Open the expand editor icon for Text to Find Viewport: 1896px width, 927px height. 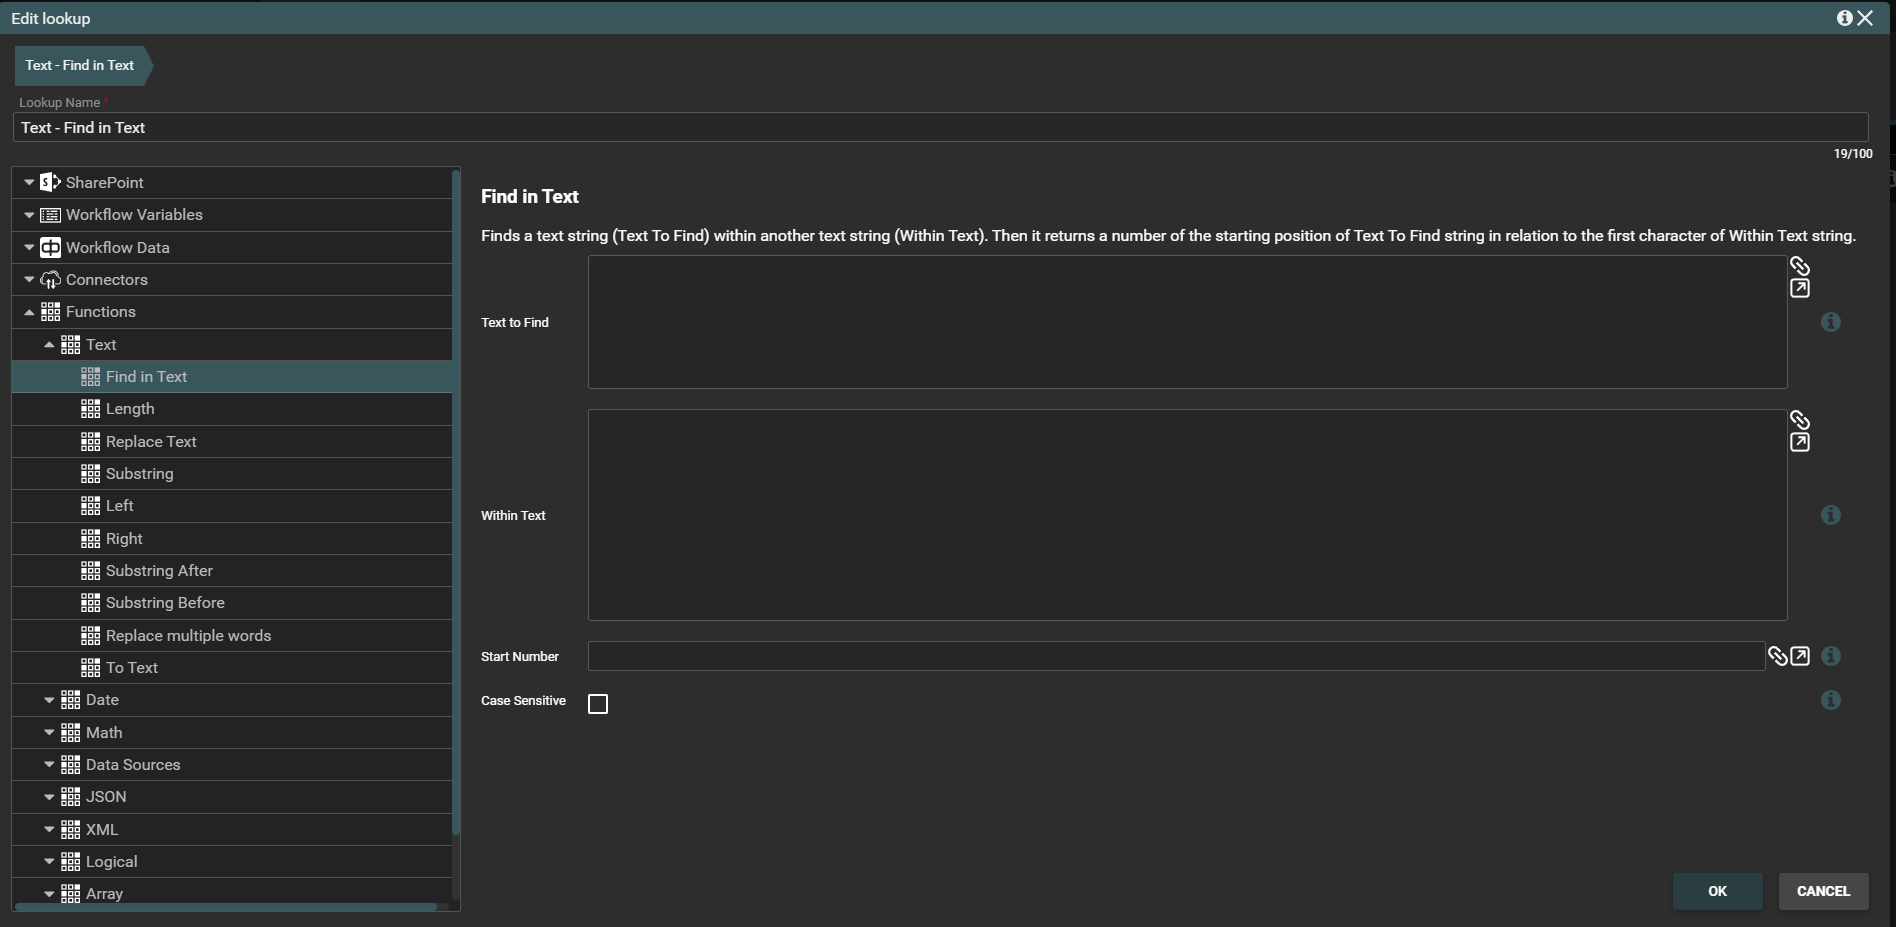tap(1799, 289)
